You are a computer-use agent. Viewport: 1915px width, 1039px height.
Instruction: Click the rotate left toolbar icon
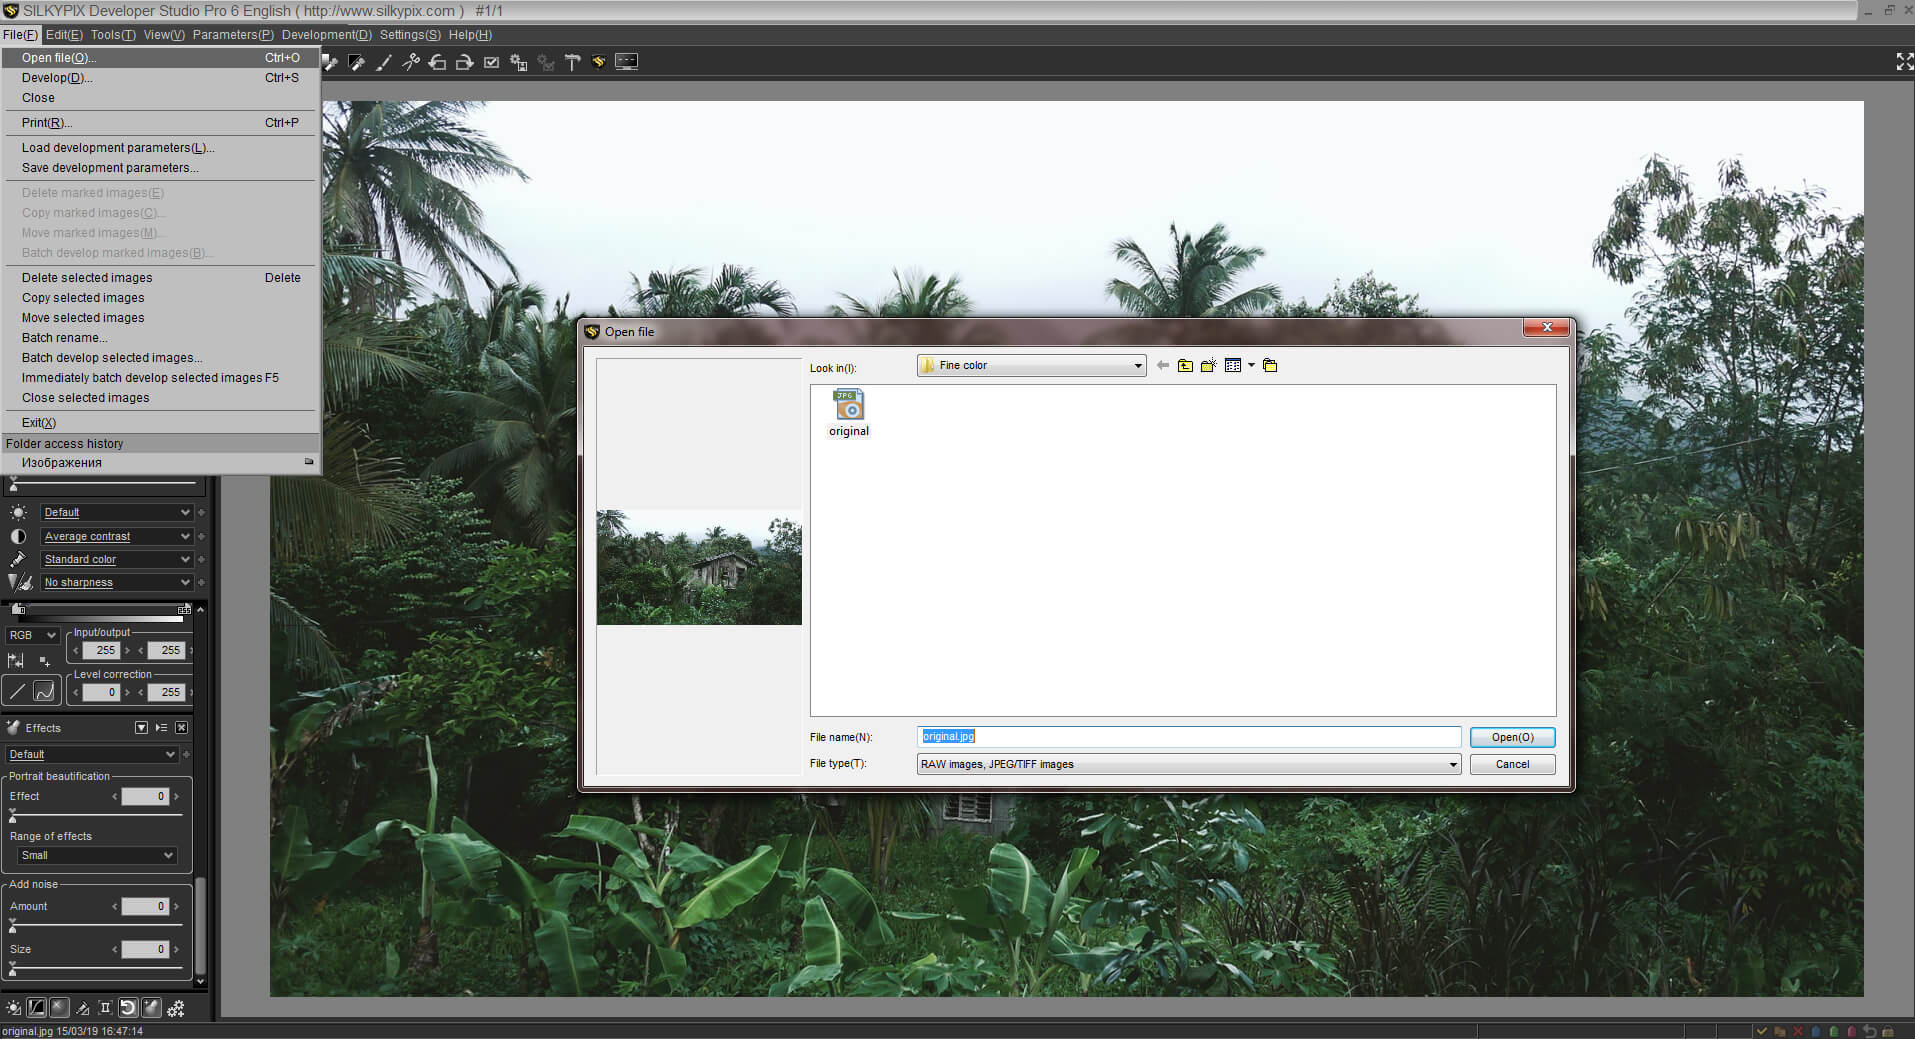pos(437,62)
